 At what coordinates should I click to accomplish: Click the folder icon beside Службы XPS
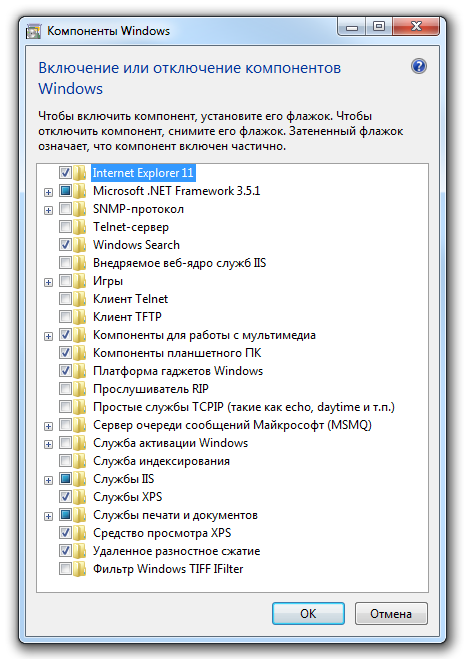click(79, 497)
